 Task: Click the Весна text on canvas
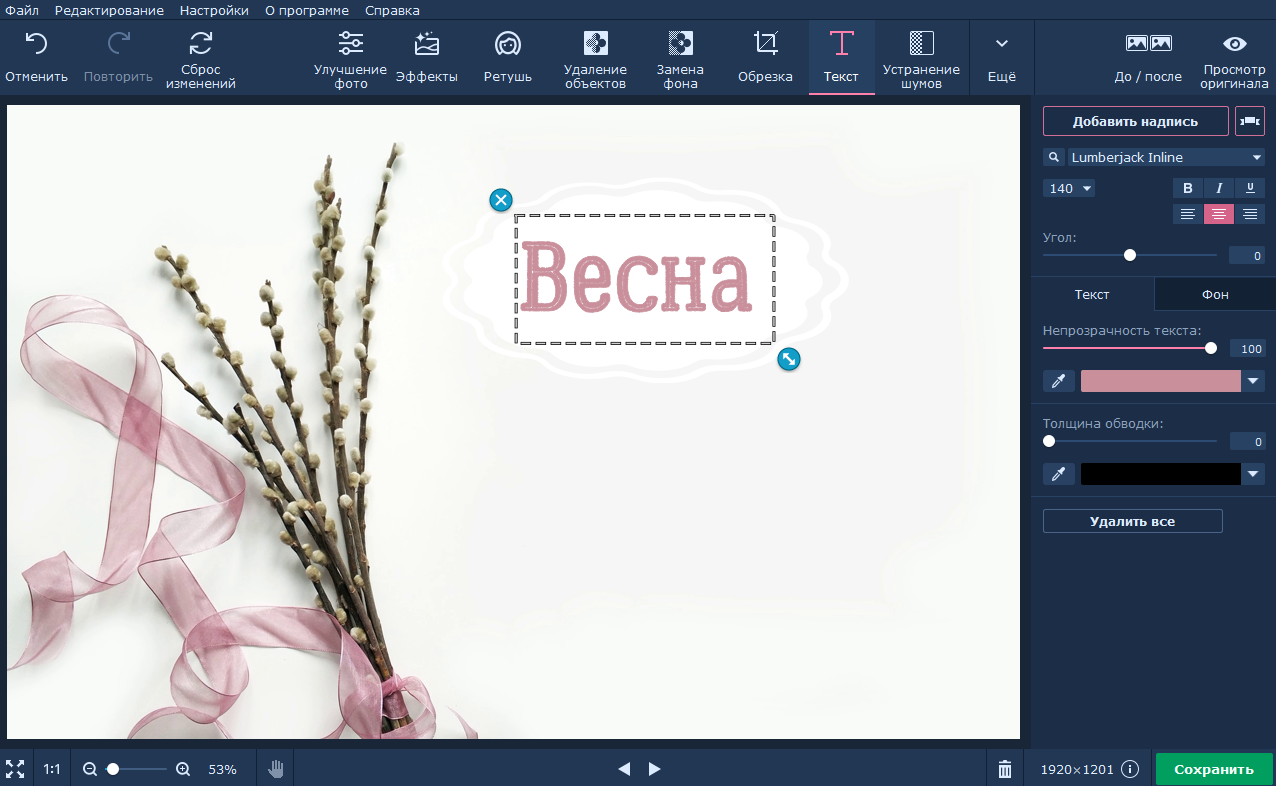(636, 277)
